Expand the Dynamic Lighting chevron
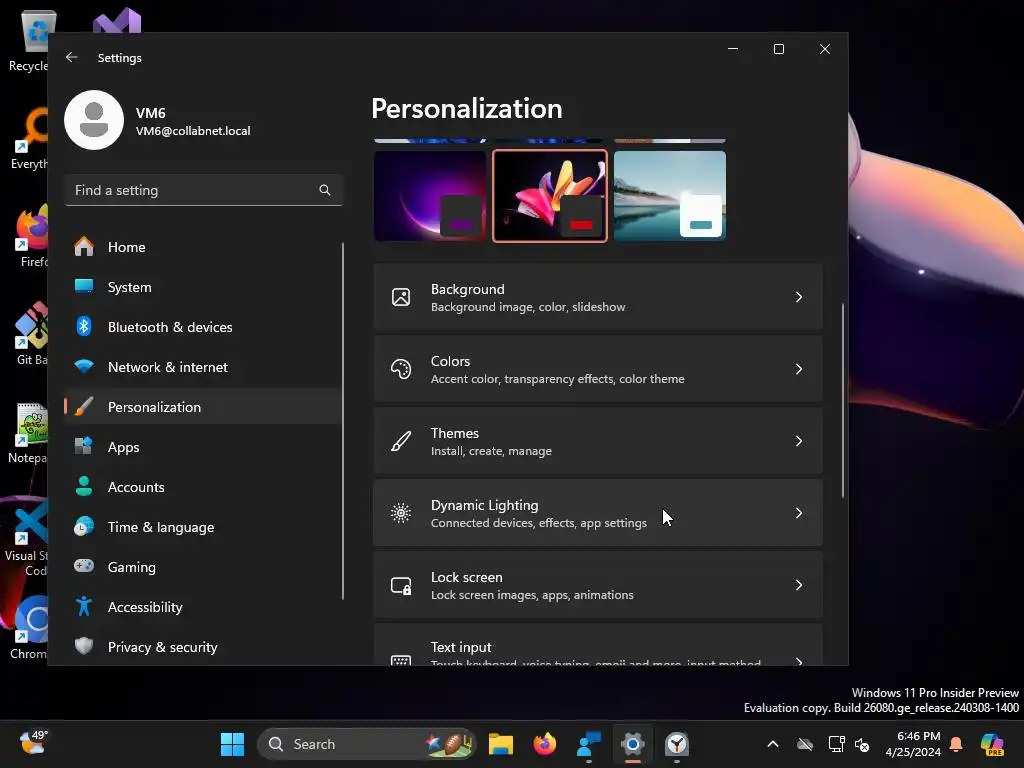This screenshot has height=768, width=1024. coord(799,513)
